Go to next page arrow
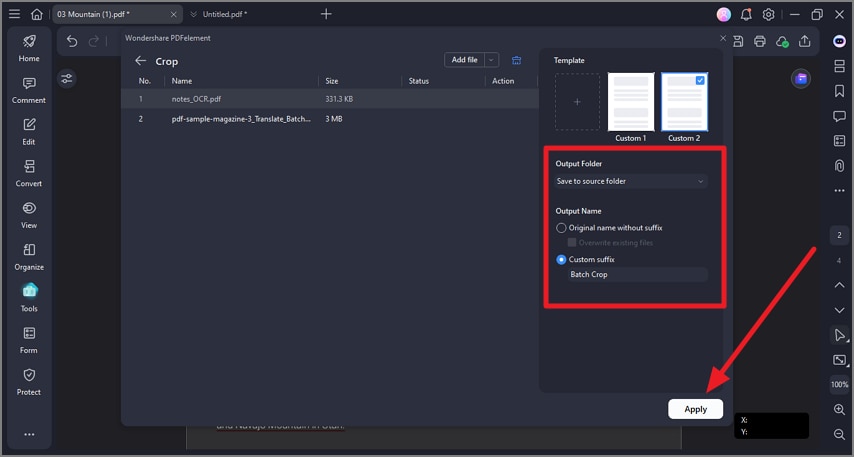854x457 pixels. [839, 310]
